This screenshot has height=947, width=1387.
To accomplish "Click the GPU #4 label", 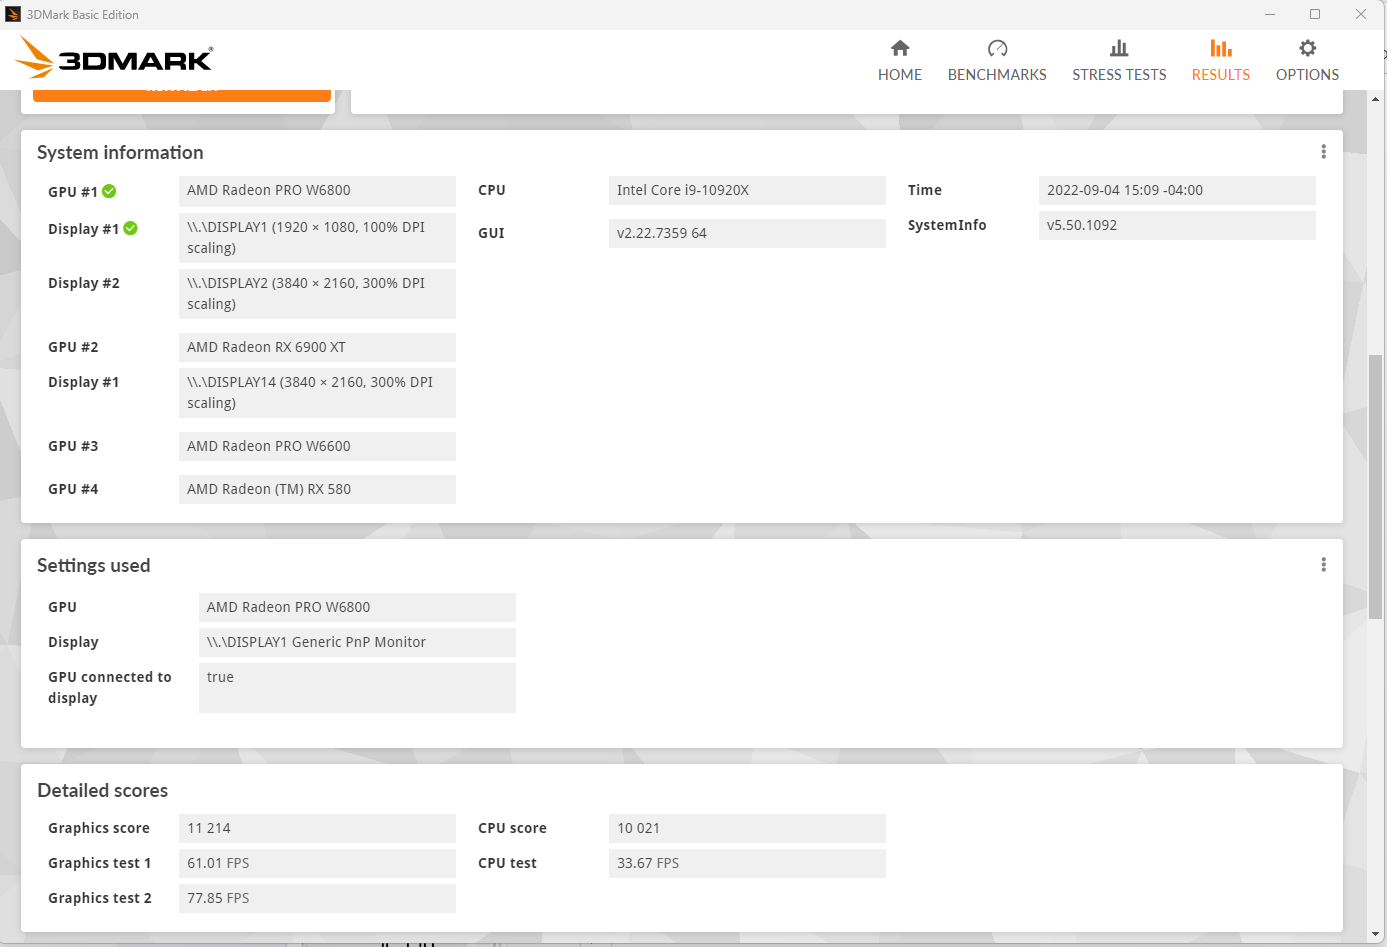I will [x=73, y=489].
